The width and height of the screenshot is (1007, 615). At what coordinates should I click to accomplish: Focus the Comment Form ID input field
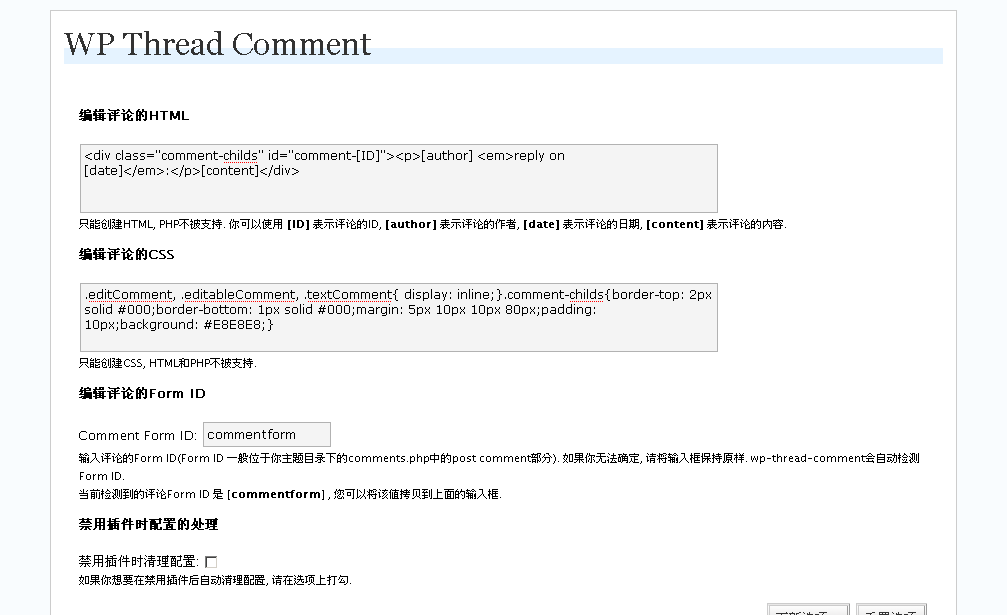click(267, 435)
